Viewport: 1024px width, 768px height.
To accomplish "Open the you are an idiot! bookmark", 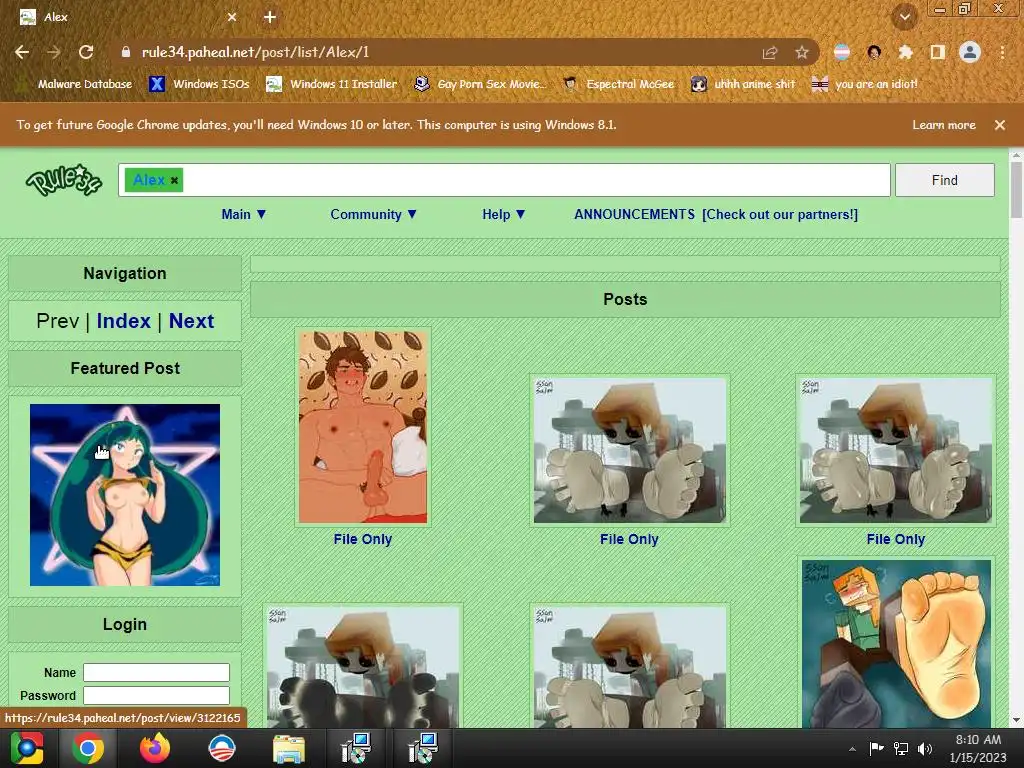I will [865, 84].
